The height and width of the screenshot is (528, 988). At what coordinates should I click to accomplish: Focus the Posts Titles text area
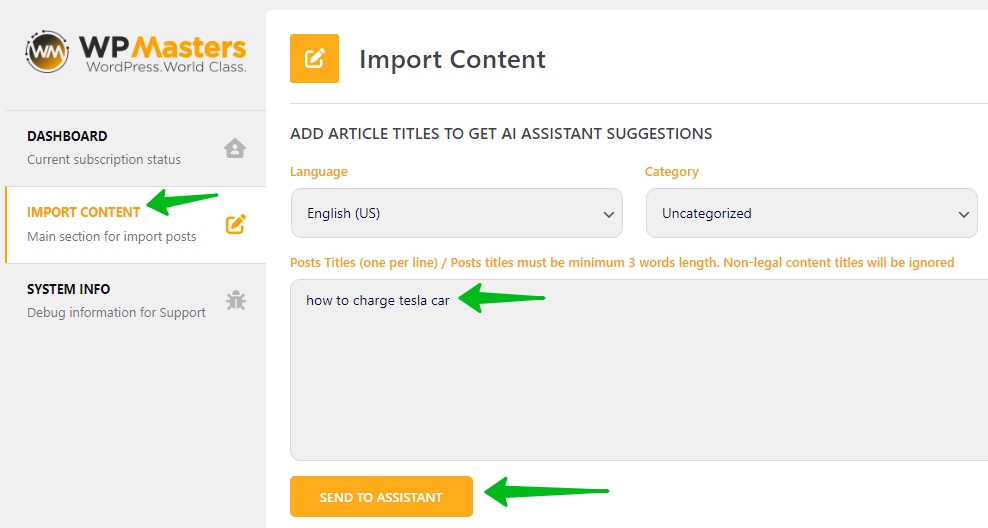click(x=639, y=370)
